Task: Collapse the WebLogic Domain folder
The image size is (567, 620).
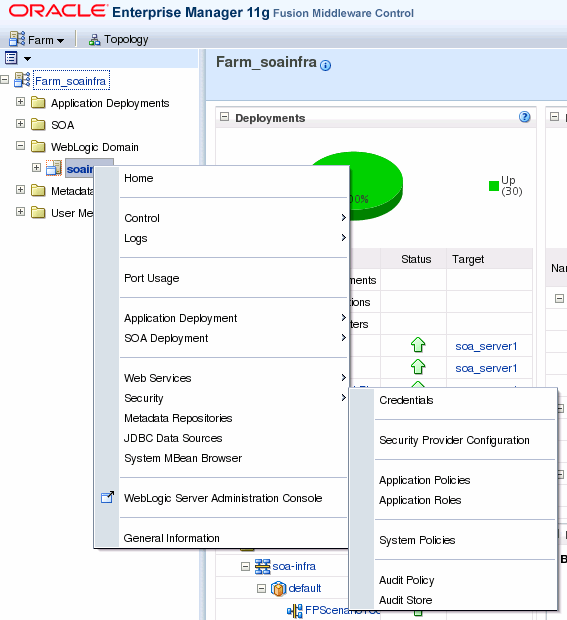Action: point(20,146)
